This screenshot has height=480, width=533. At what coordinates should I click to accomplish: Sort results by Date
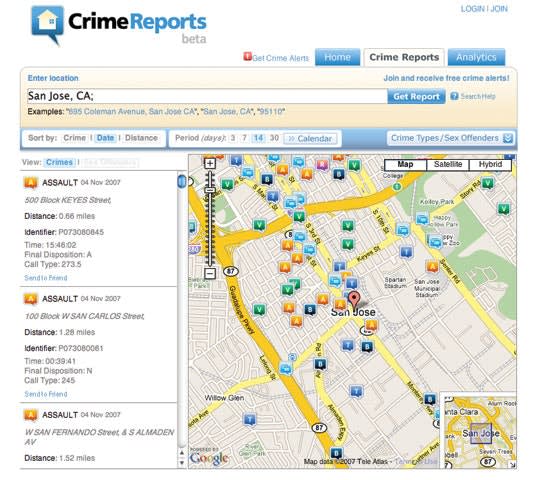tap(105, 138)
